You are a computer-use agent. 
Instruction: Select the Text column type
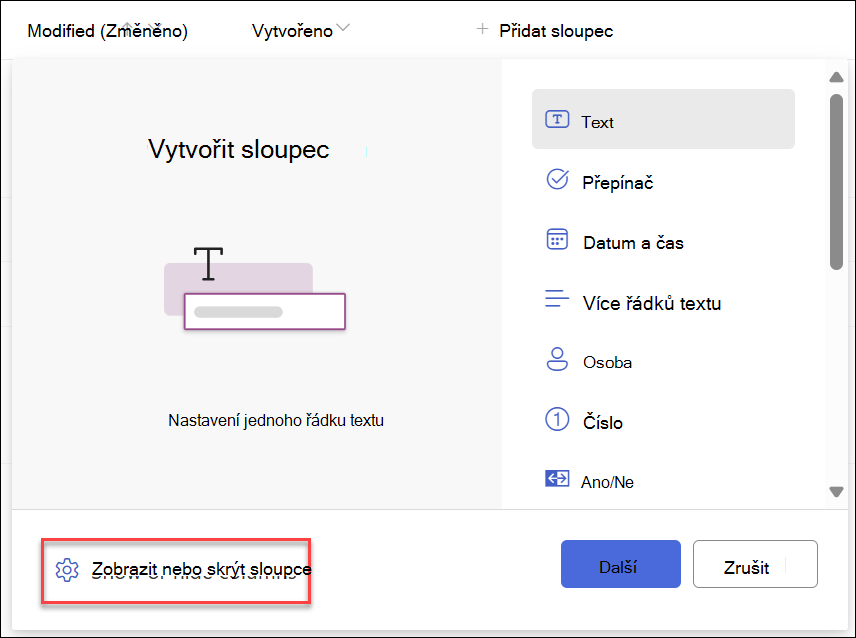tap(663, 119)
